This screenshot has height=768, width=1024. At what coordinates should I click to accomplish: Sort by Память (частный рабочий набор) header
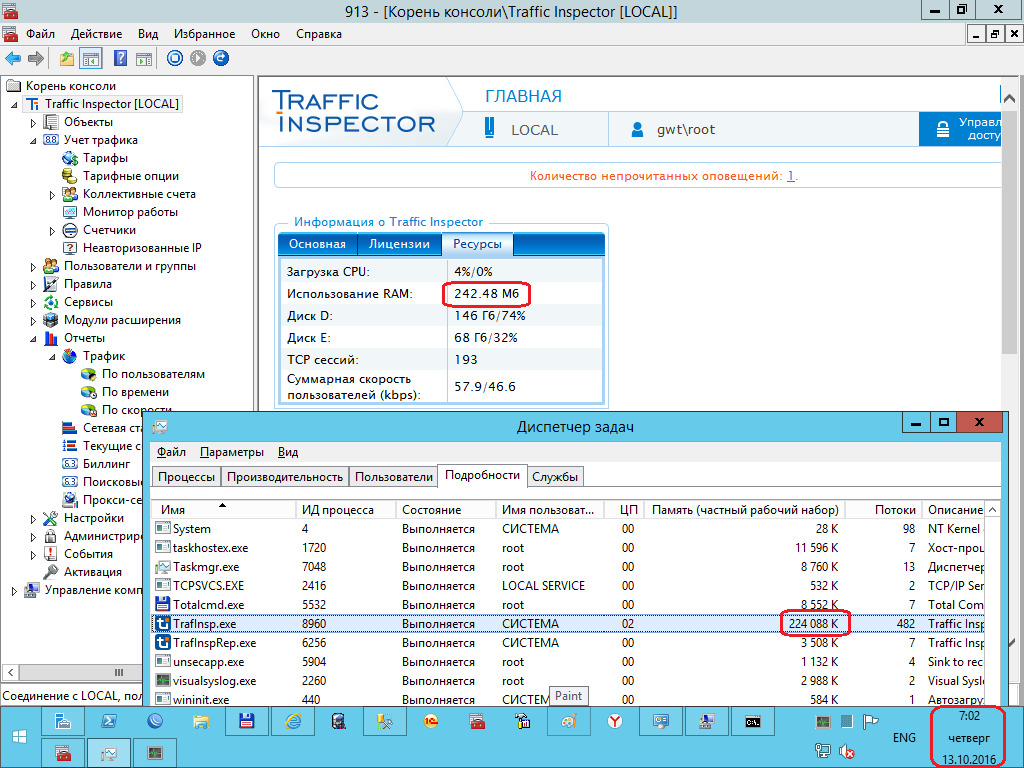click(744, 510)
